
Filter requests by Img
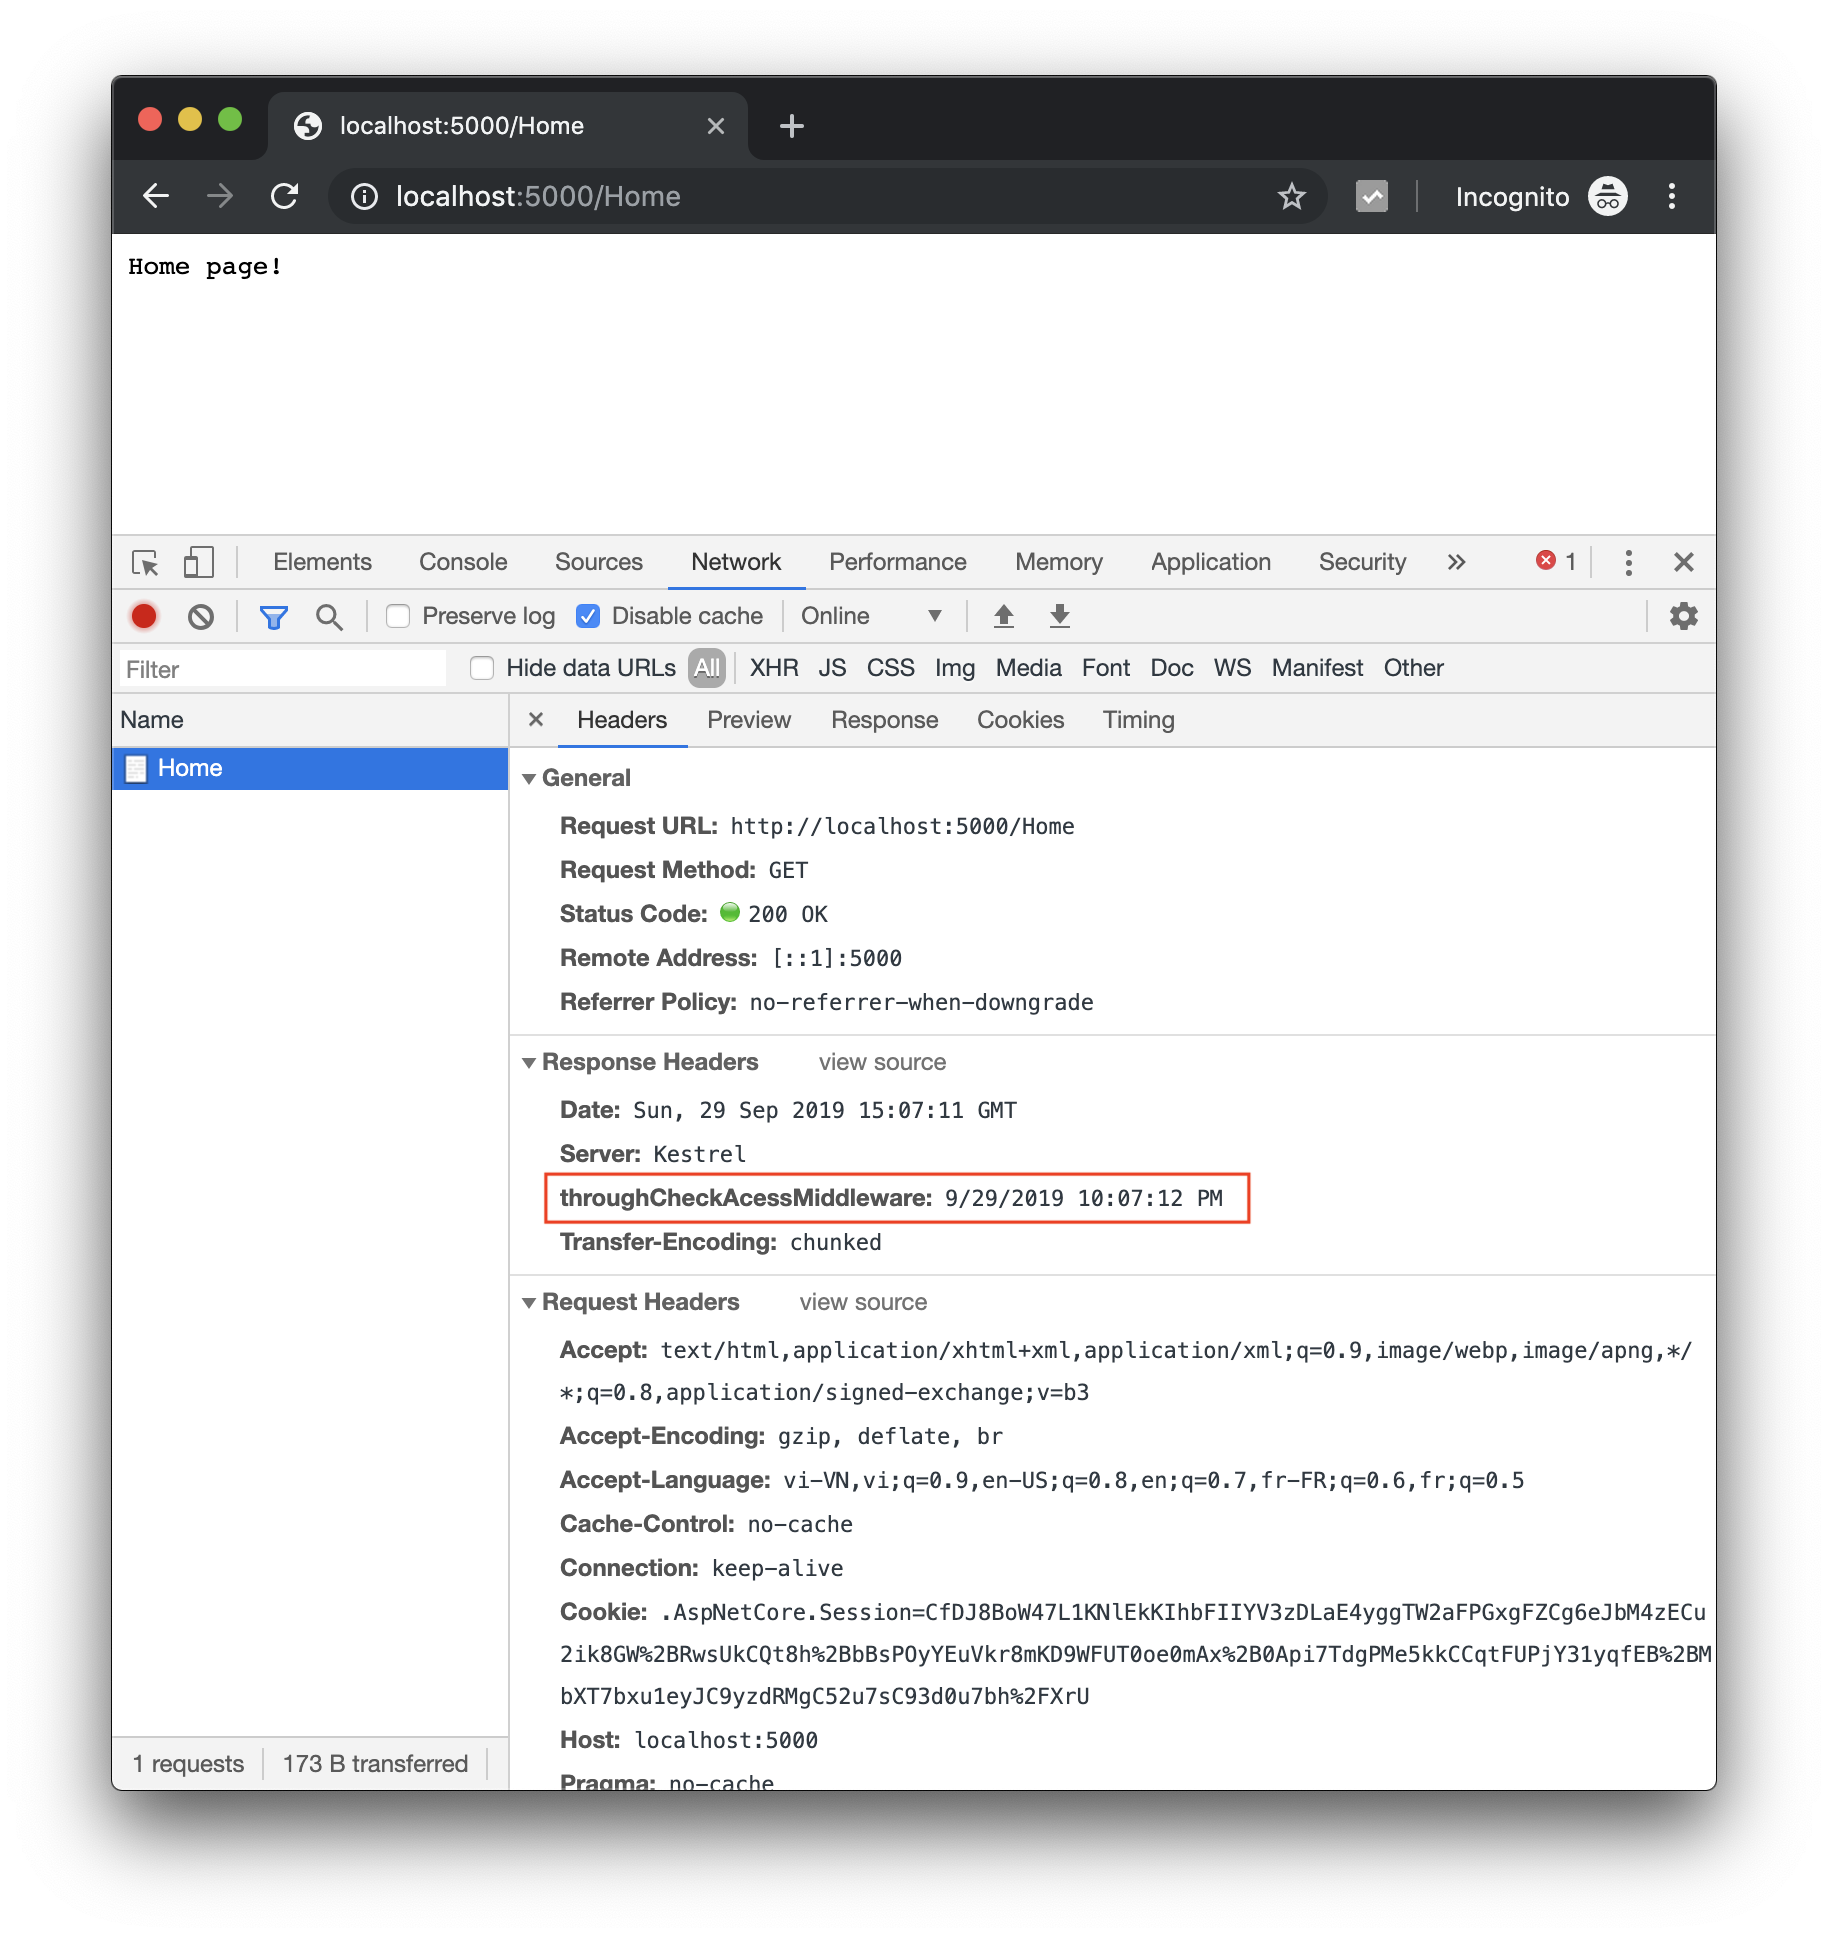pos(955,668)
